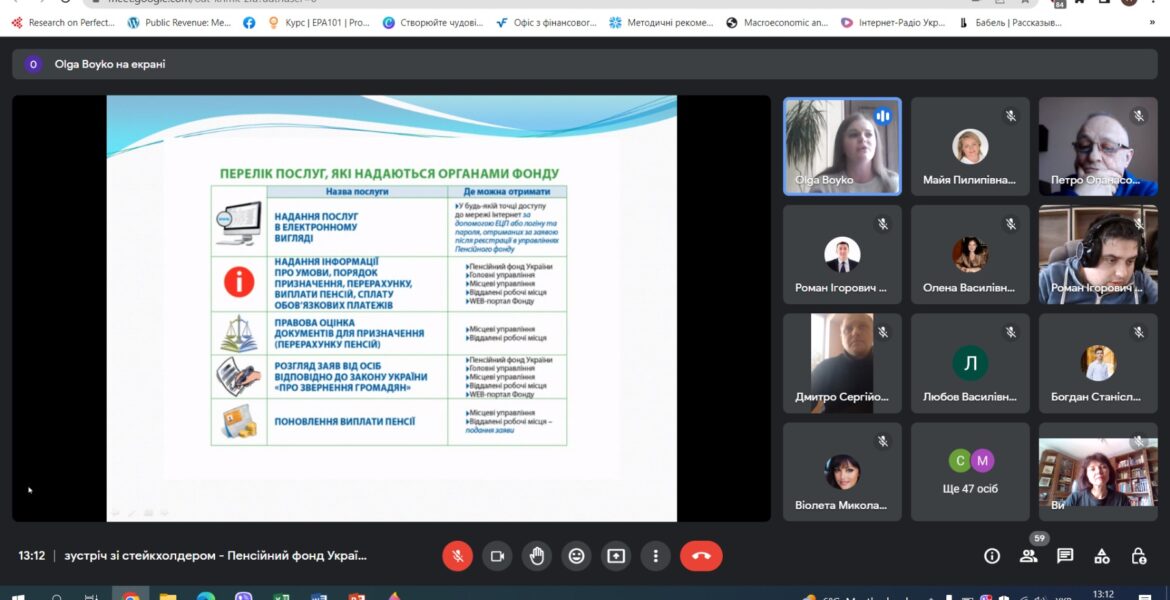The image size is (1170, 600).
Task: Open the Public Revenue: Me... bookmark
Action: 180,22
